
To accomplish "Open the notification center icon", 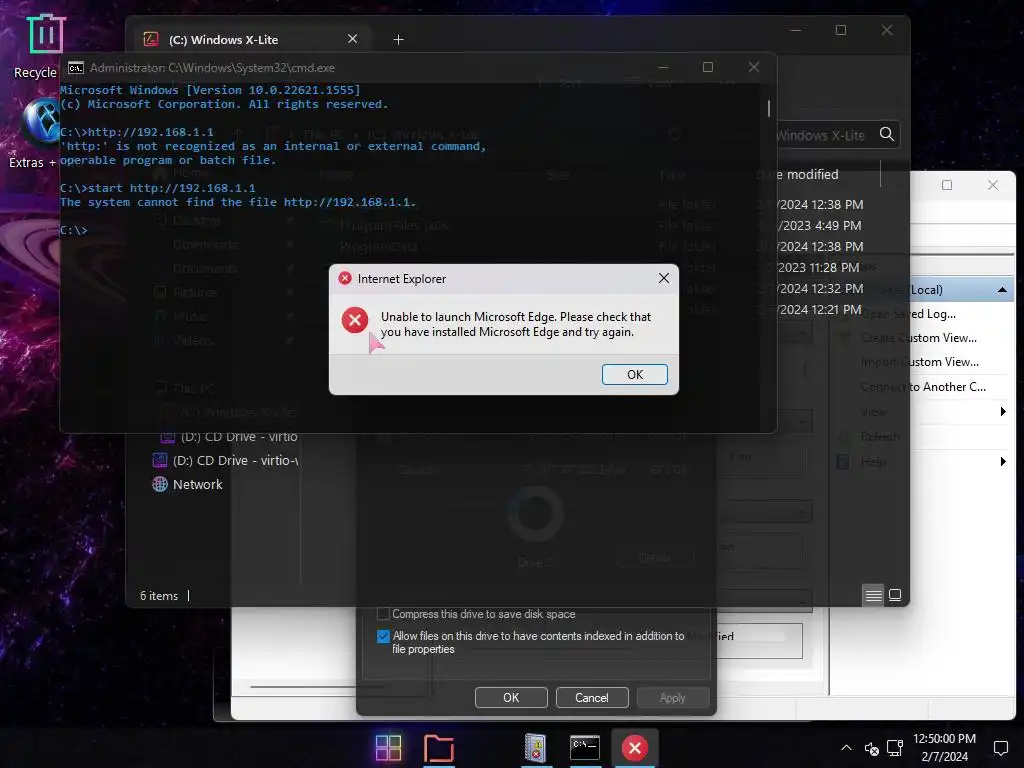I will coord(1000,748).
